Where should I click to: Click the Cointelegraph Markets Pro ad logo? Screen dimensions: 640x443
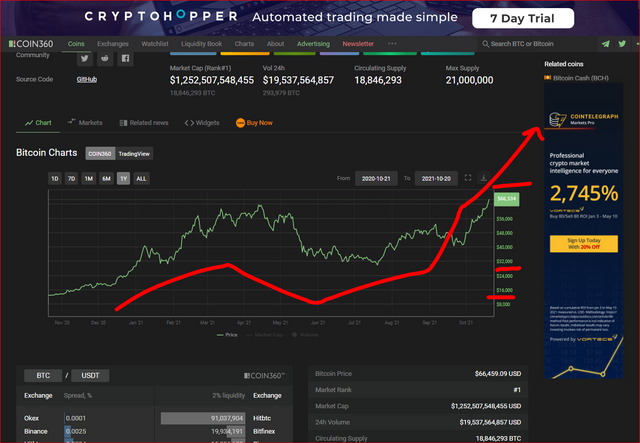click(x=584, y=119)
